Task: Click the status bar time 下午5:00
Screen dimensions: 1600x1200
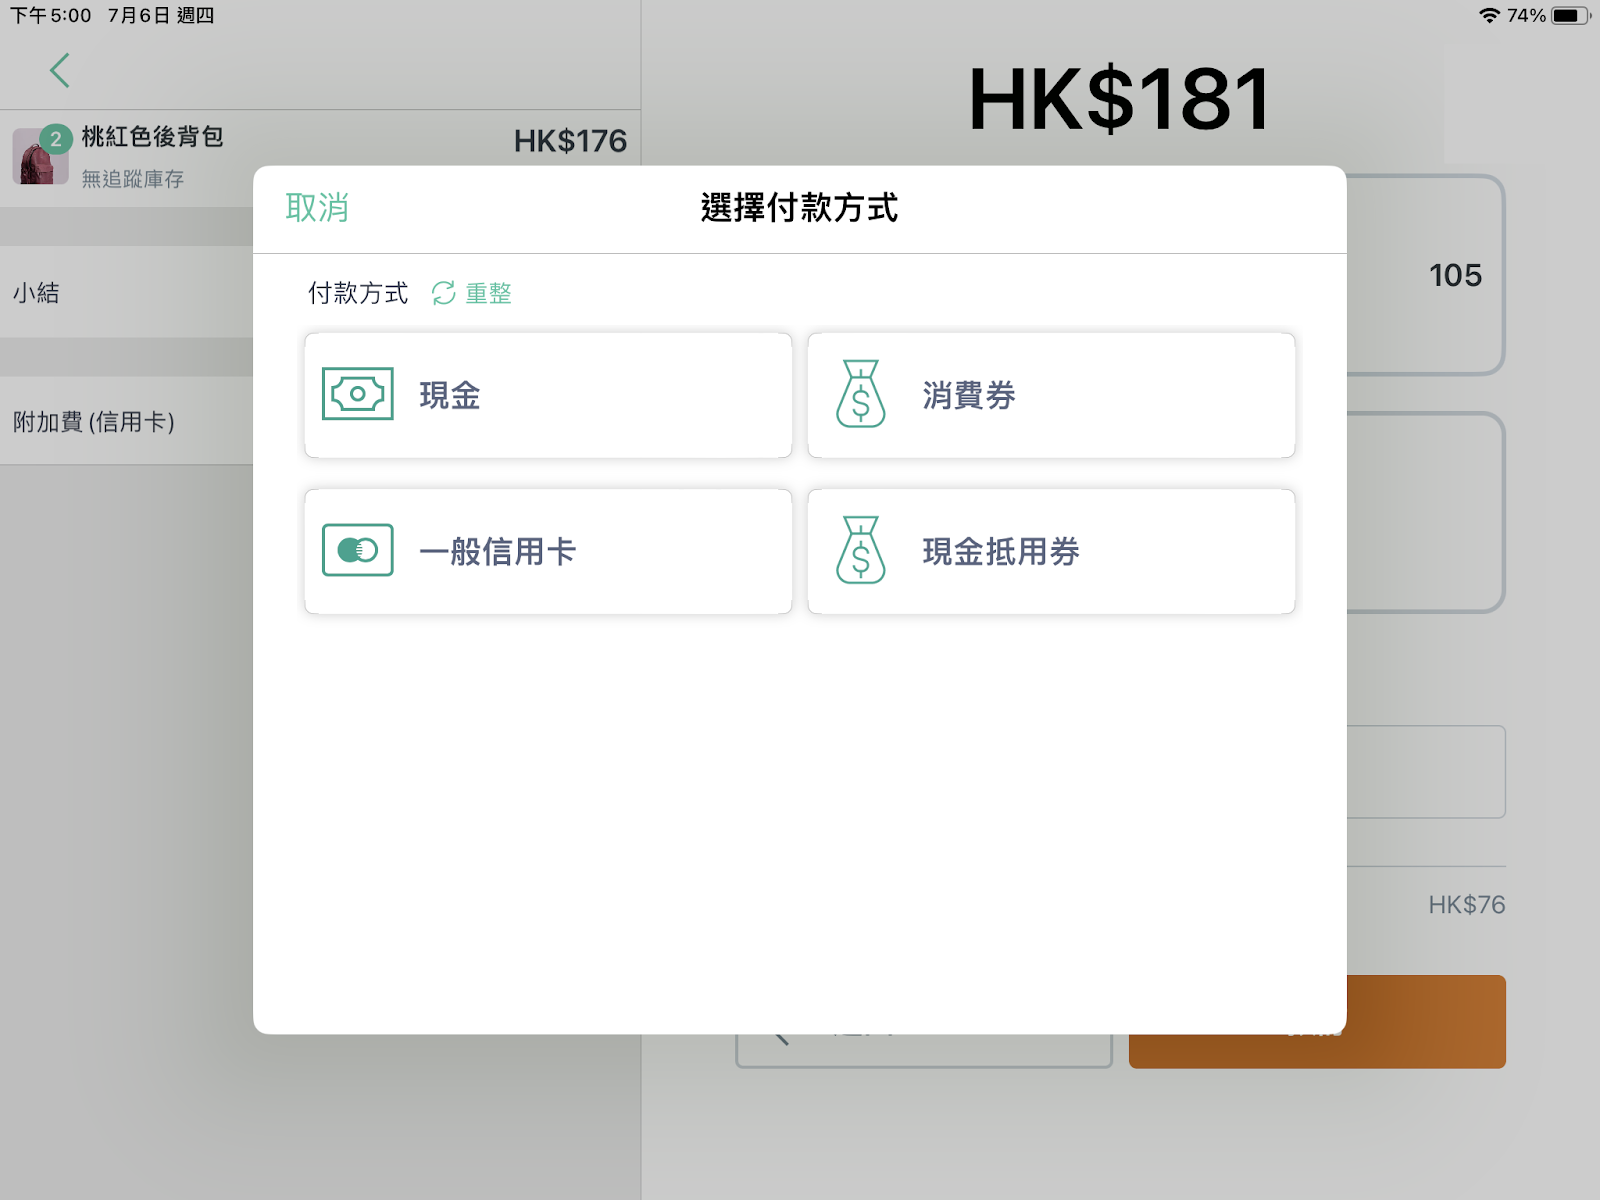Action: tap(51, 15)
